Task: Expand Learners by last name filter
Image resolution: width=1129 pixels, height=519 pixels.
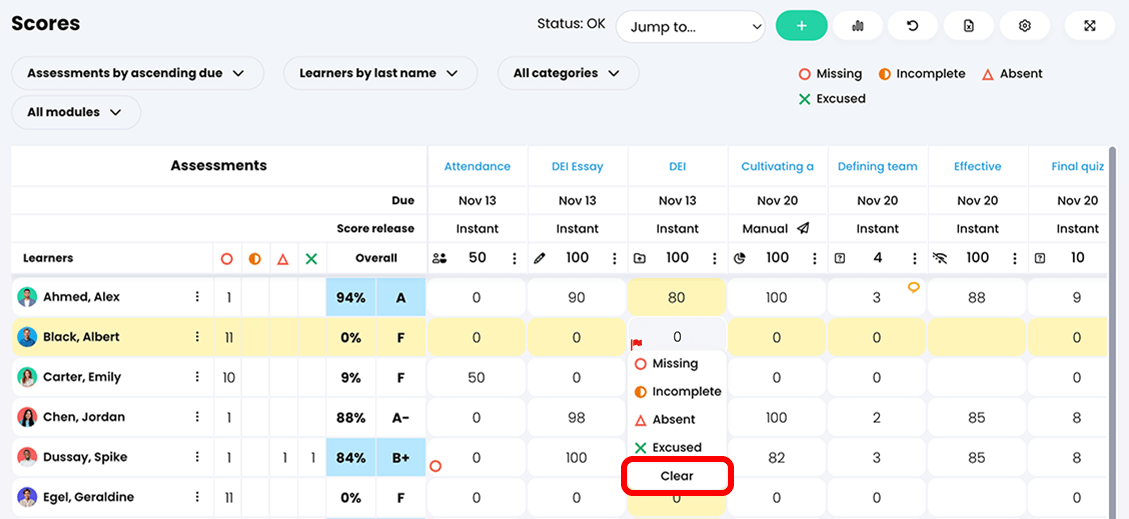Action: (380, 73)
